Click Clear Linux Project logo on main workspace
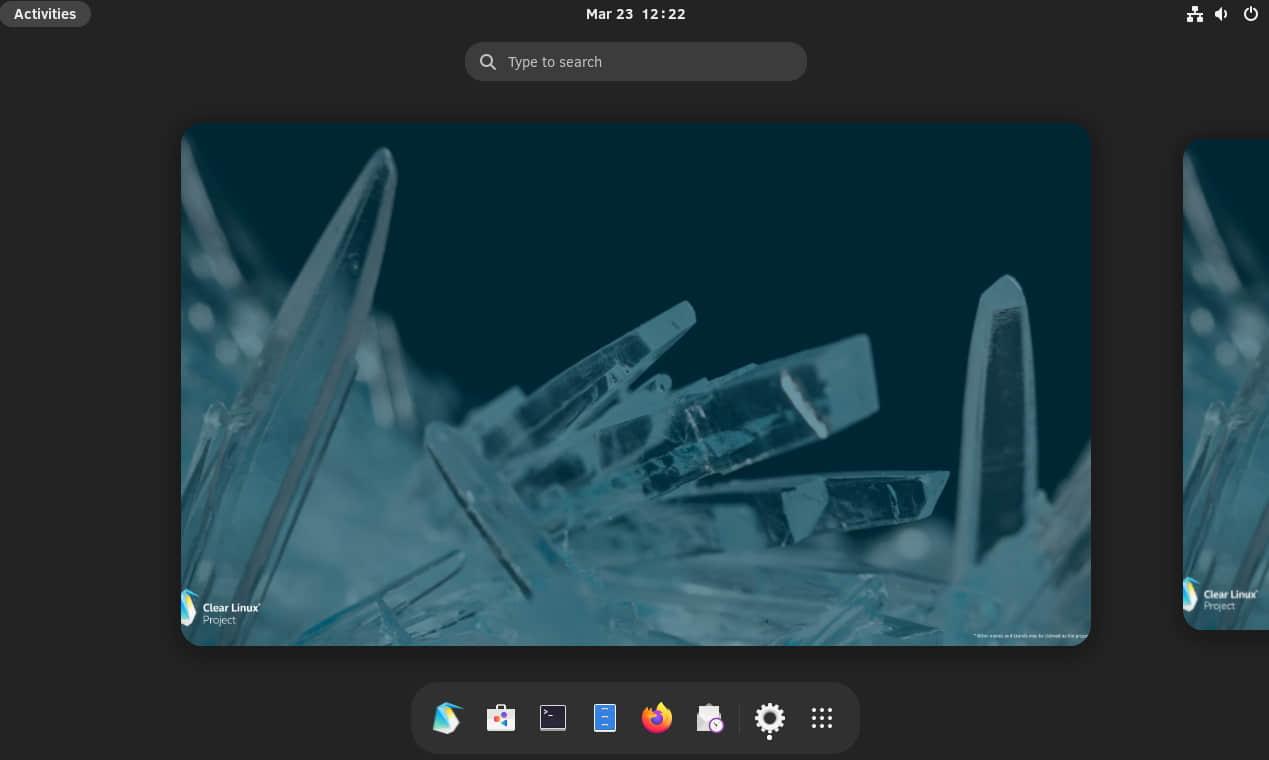The width and height of the screenshot is (1269, 760). click(x=221, y=607)
